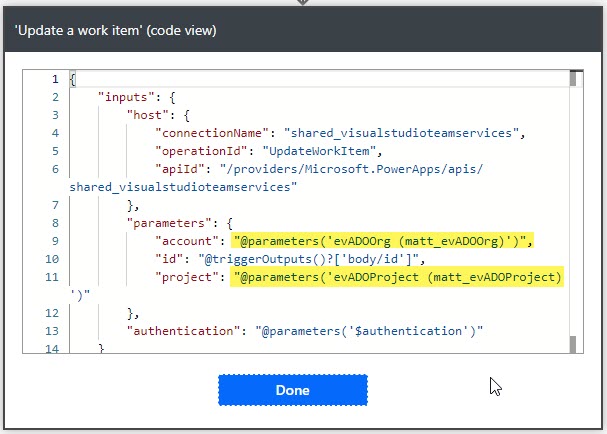Click the code editor scrollbar top thumb

(x=573, y=79)
